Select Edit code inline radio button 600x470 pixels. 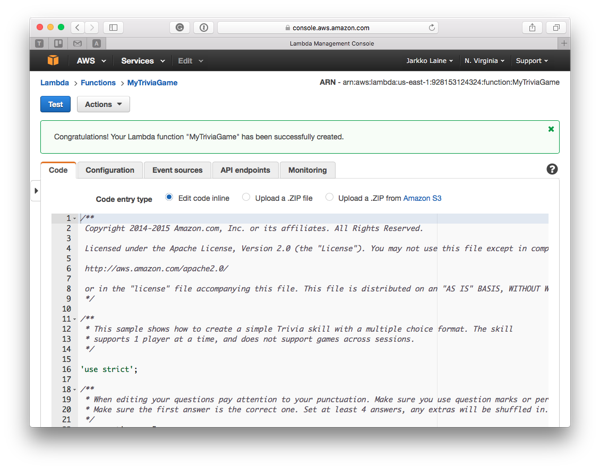click(x=169, y=197)
